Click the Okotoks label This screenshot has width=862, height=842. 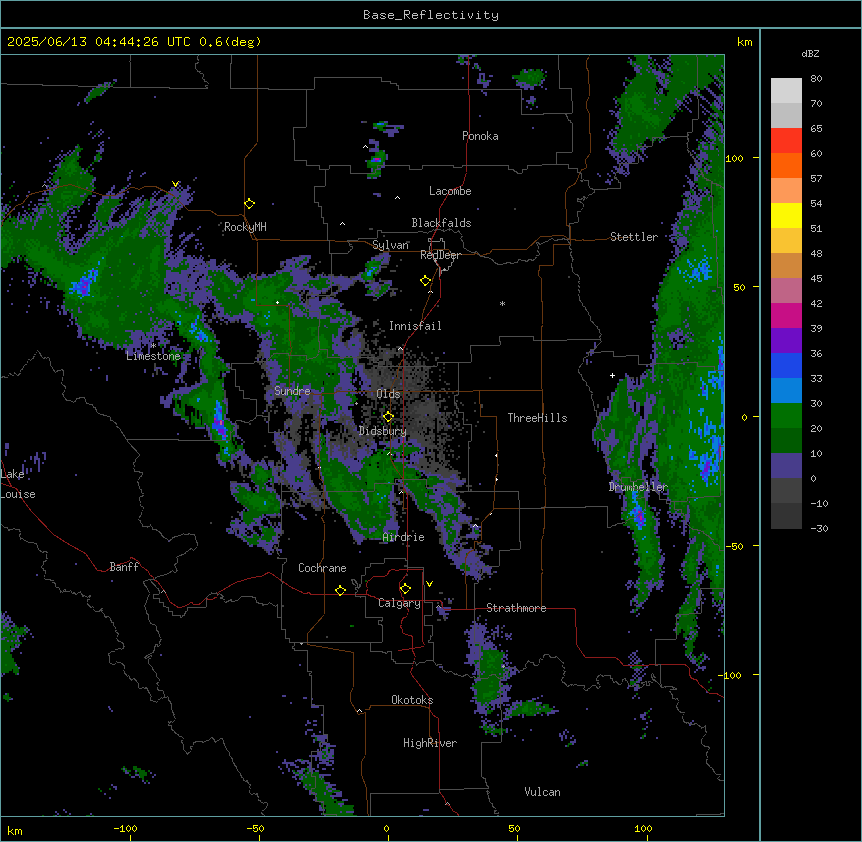412,700
